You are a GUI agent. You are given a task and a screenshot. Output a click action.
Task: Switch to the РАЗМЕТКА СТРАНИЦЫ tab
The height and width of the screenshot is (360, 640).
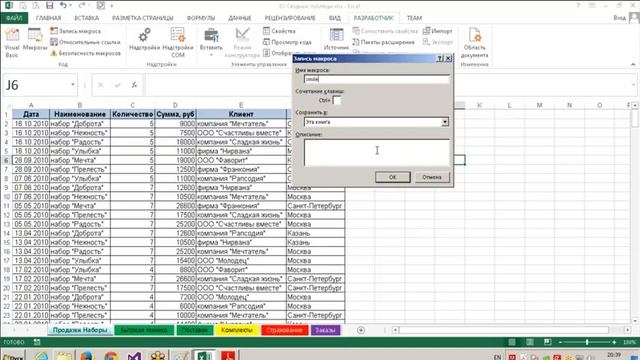click(142, 18)
